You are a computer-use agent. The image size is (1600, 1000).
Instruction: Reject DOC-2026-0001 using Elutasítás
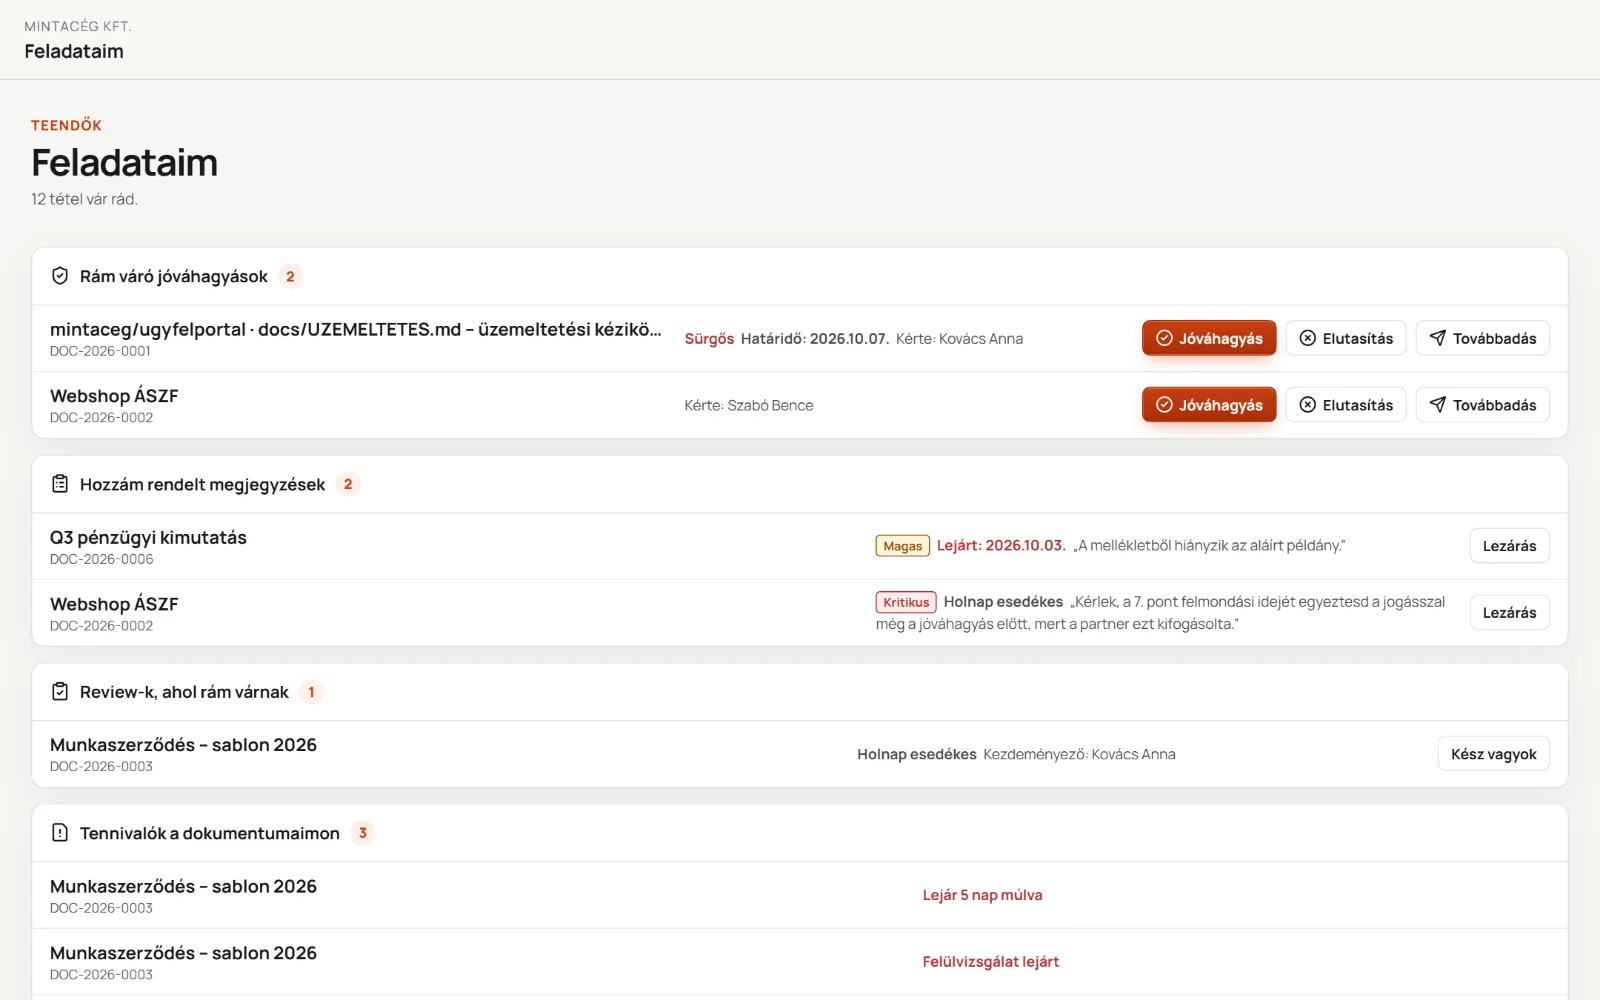pos(1346,338)
